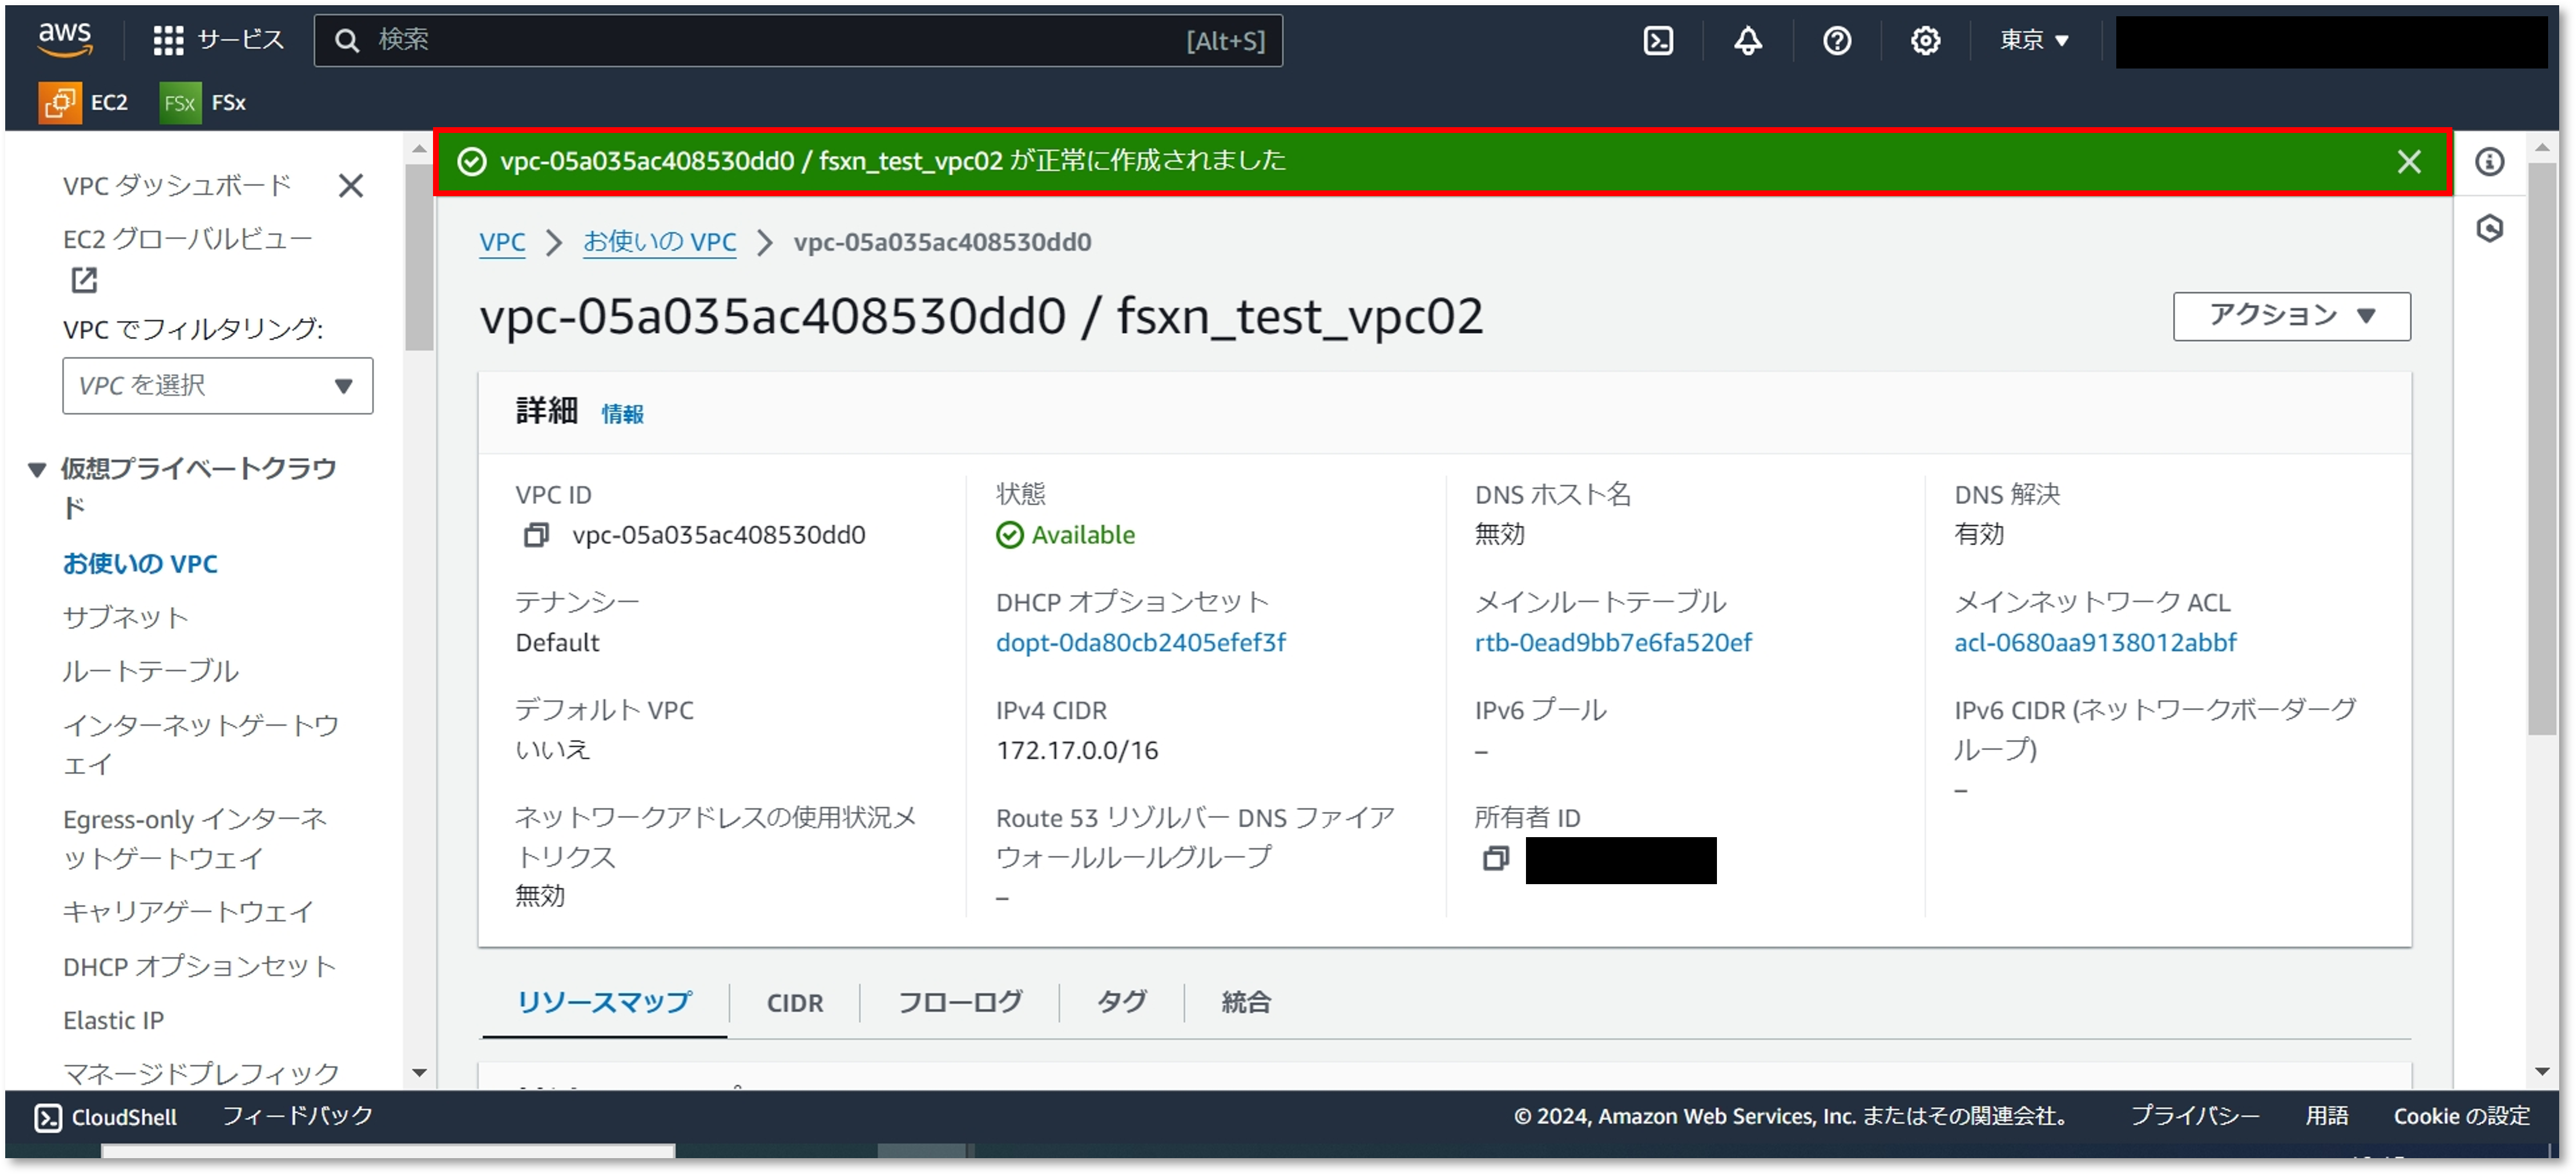This screenshot has height=1175, width=2576.
Task: Go to お使いの VPC breadcrumb
Action: [x=659, y=242]
